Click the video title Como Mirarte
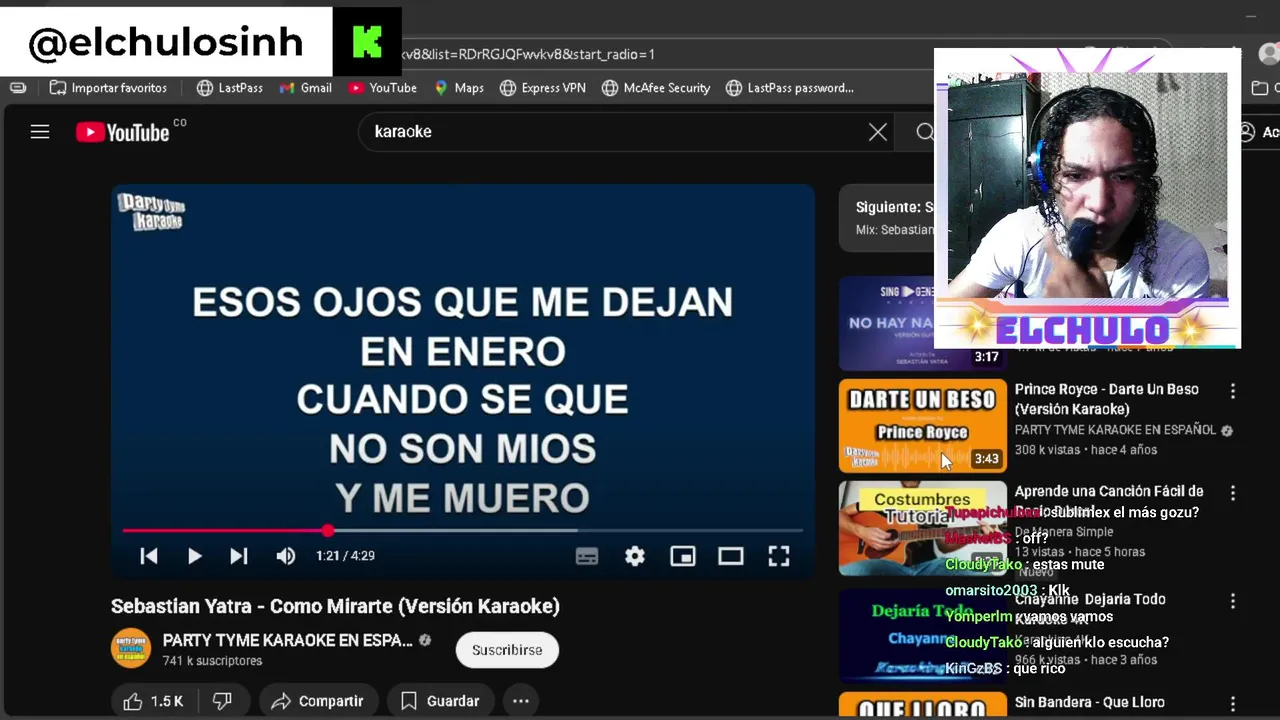Viewport: 1280px width, 720px height. (335, 606)
